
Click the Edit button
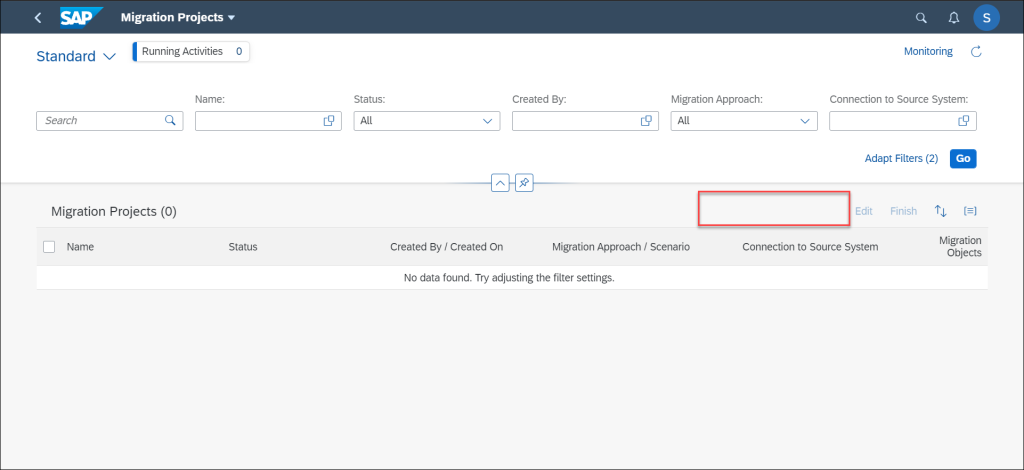(864, 211)
